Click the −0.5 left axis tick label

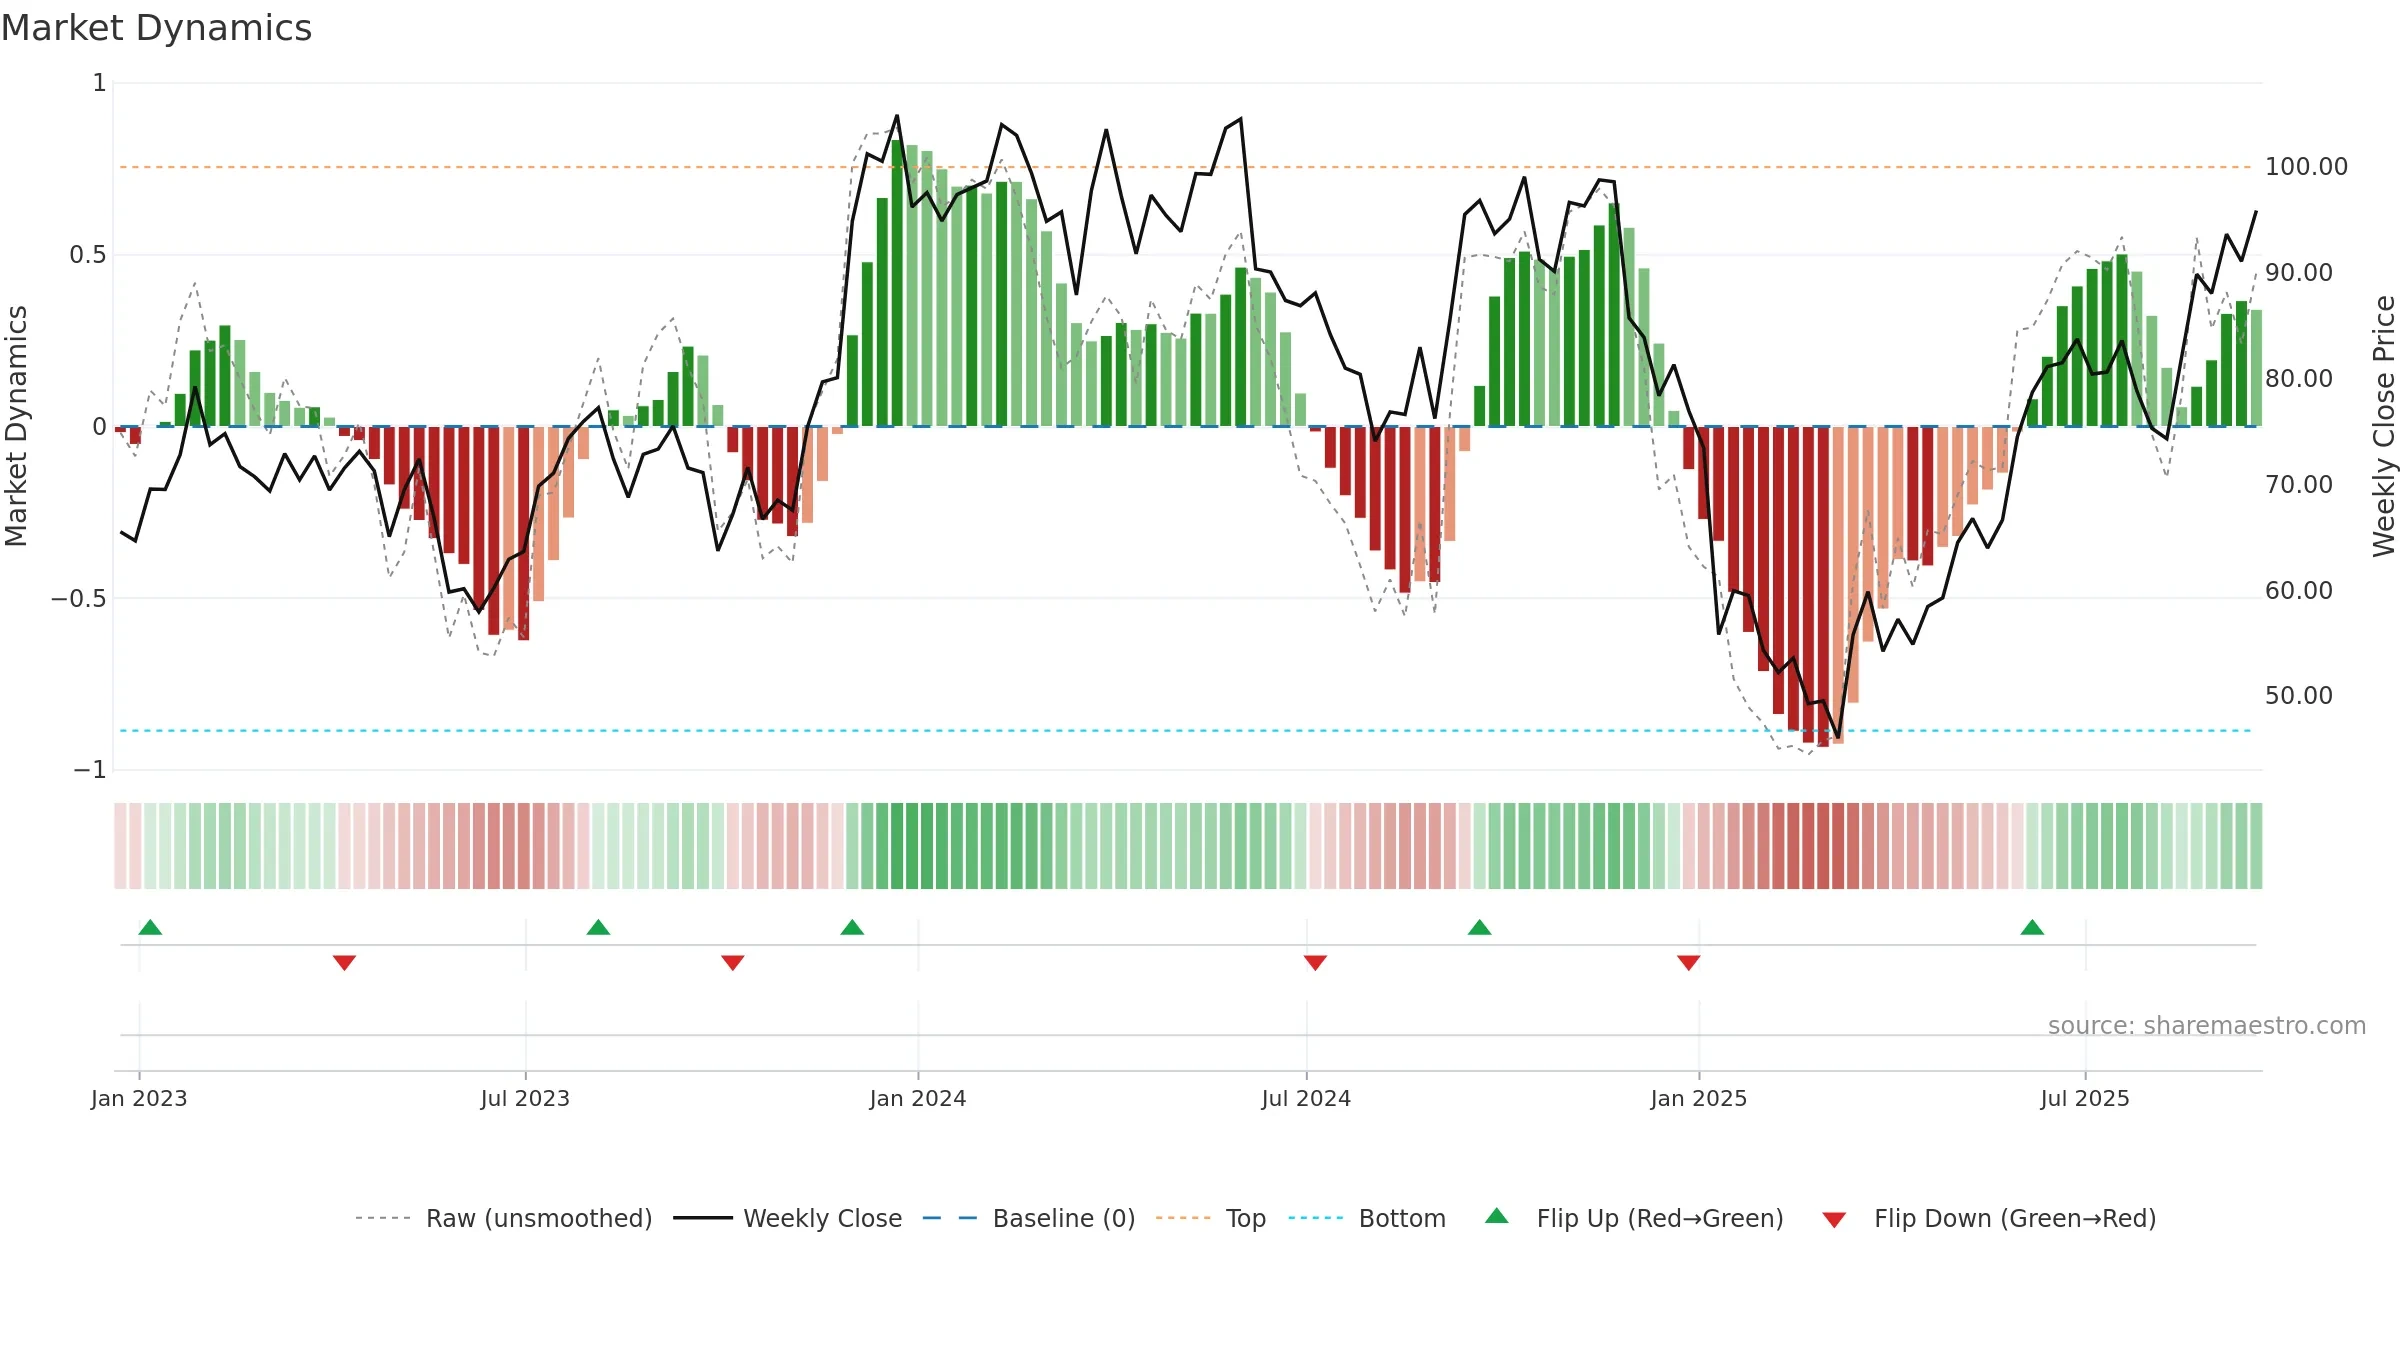pos(79,599)
